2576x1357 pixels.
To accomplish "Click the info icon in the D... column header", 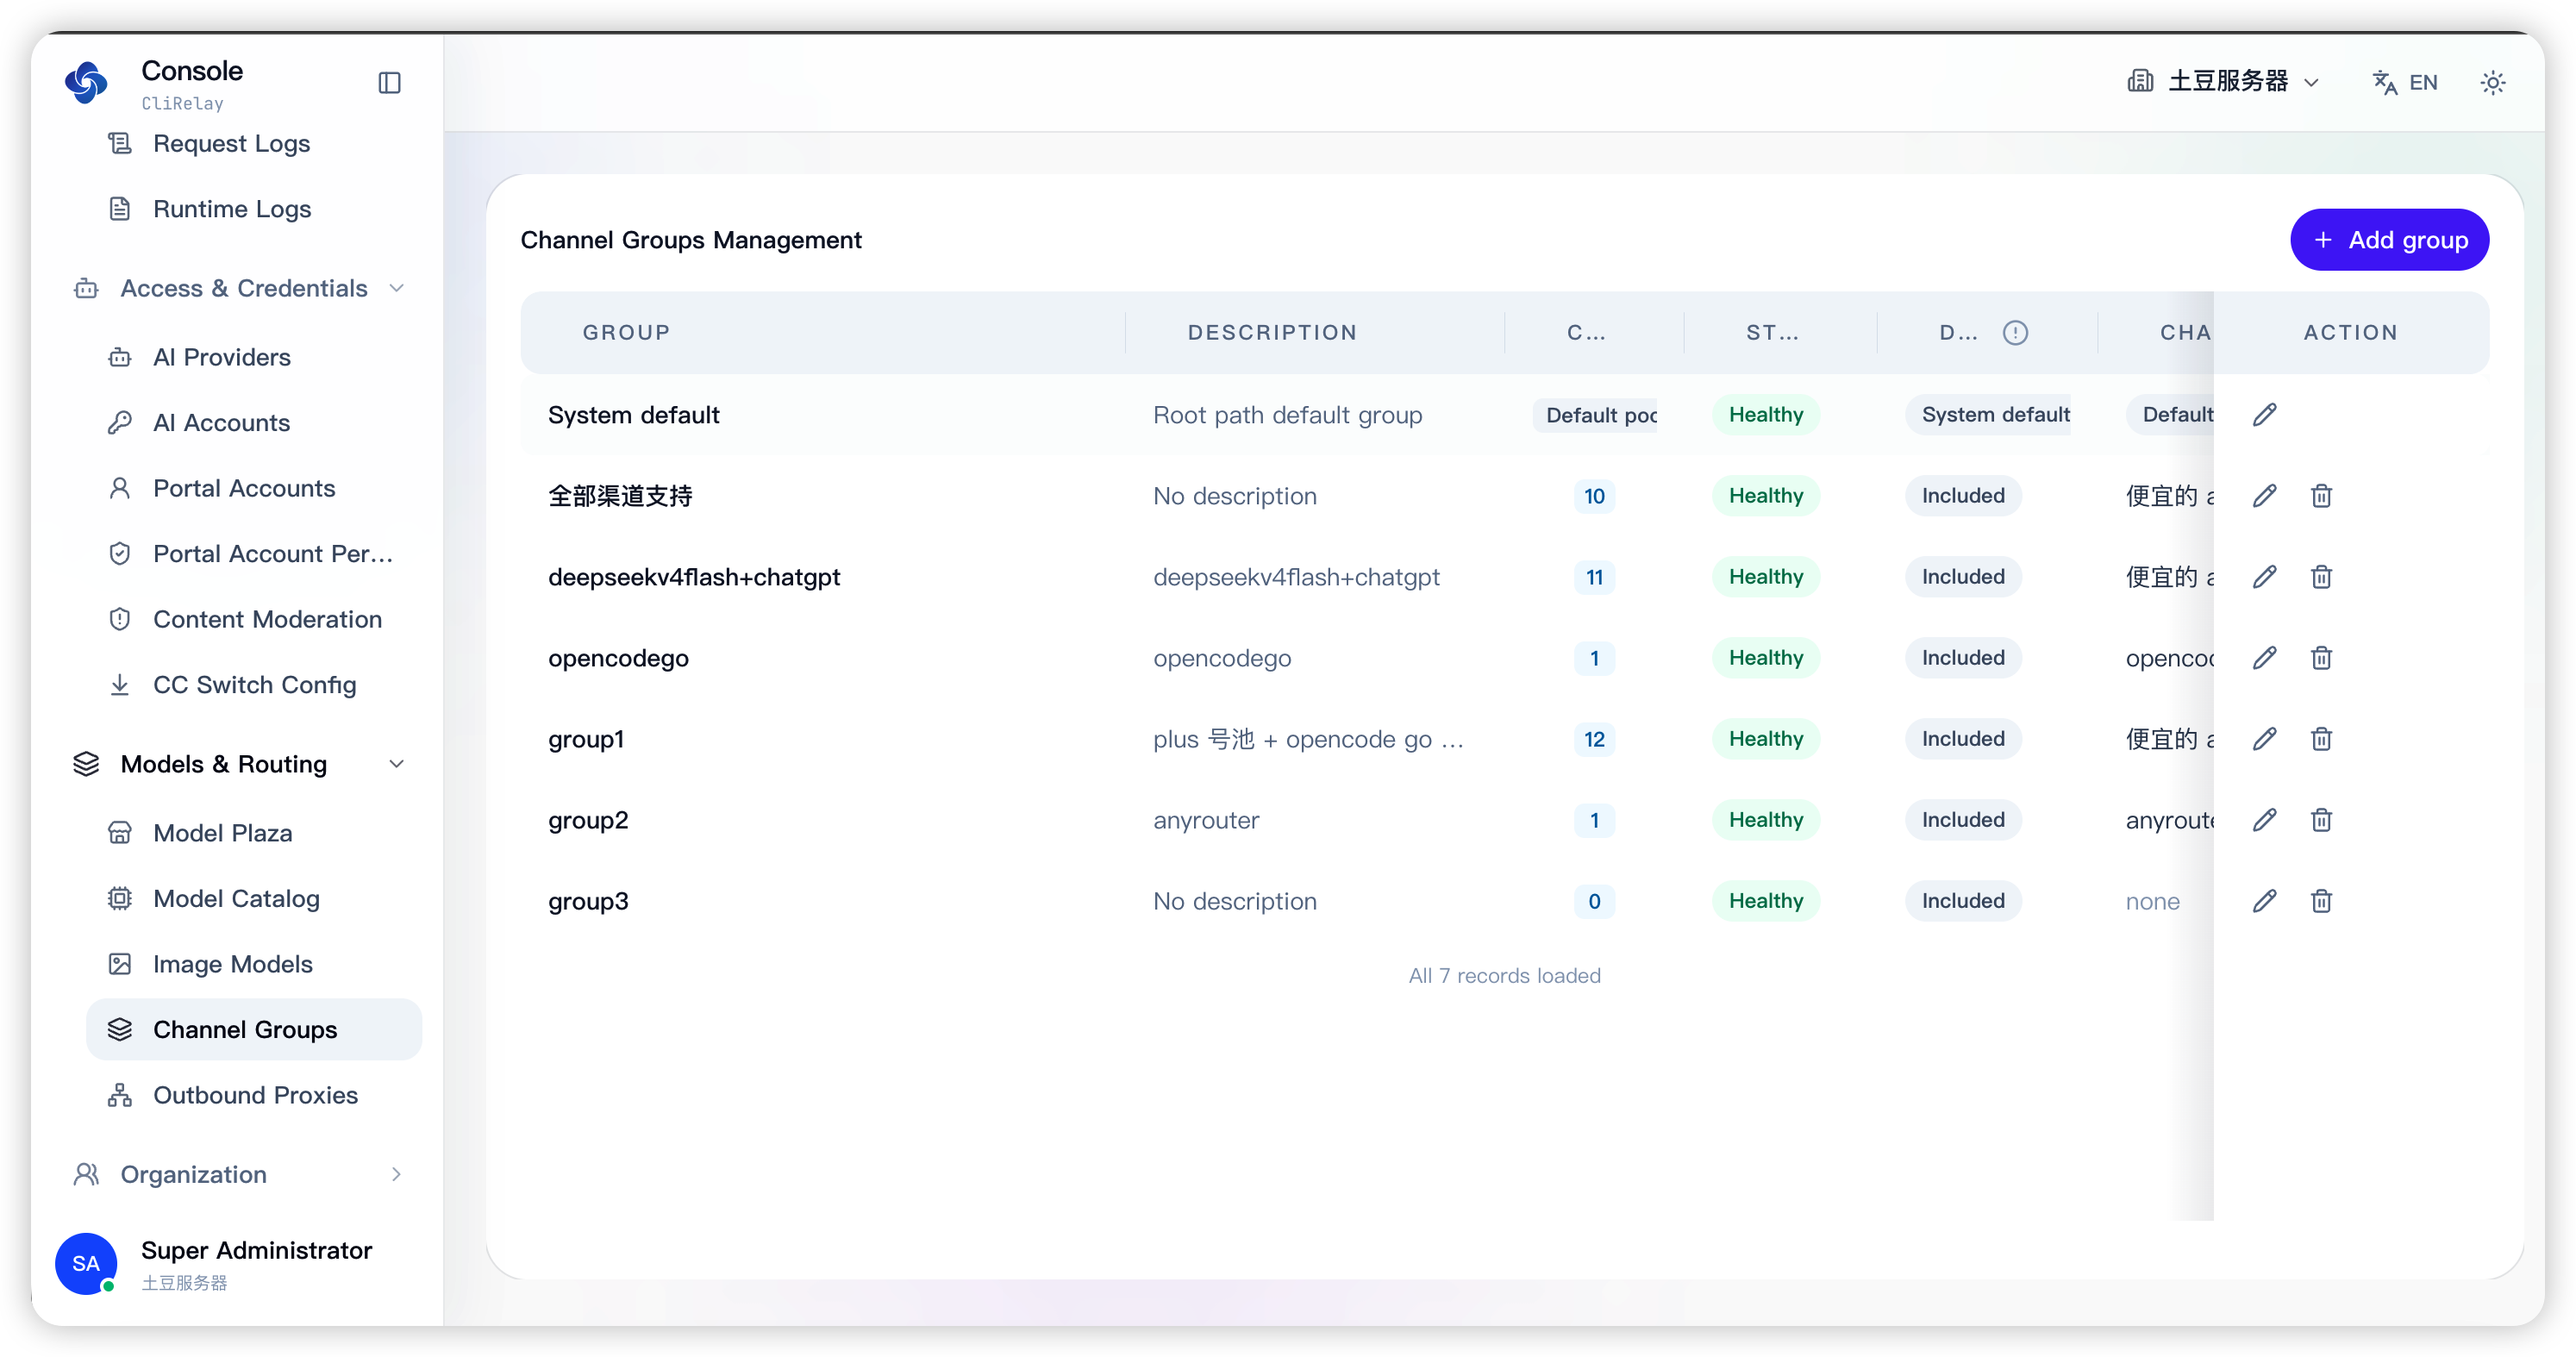I will [2015, 333].
